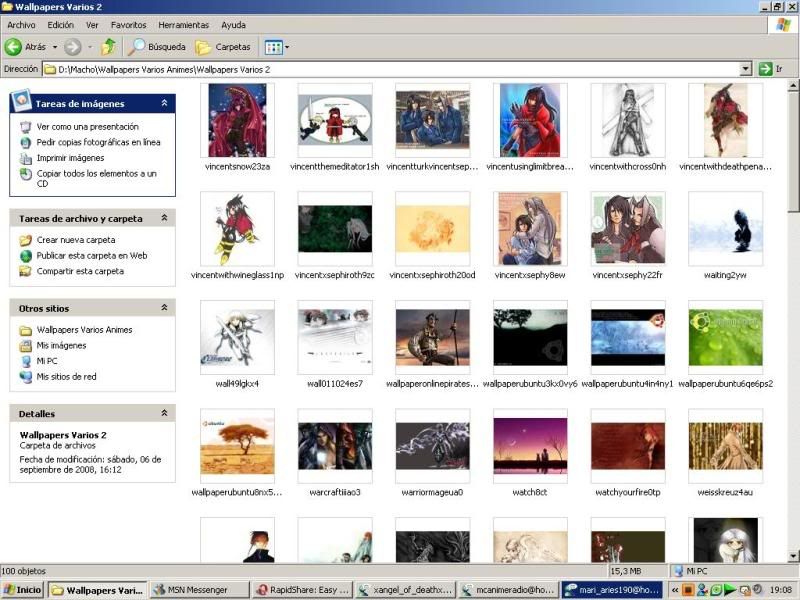Click the Mis imágenes folder icon
The height and width of the screenshot is (600, 800).
pos(26,346)
